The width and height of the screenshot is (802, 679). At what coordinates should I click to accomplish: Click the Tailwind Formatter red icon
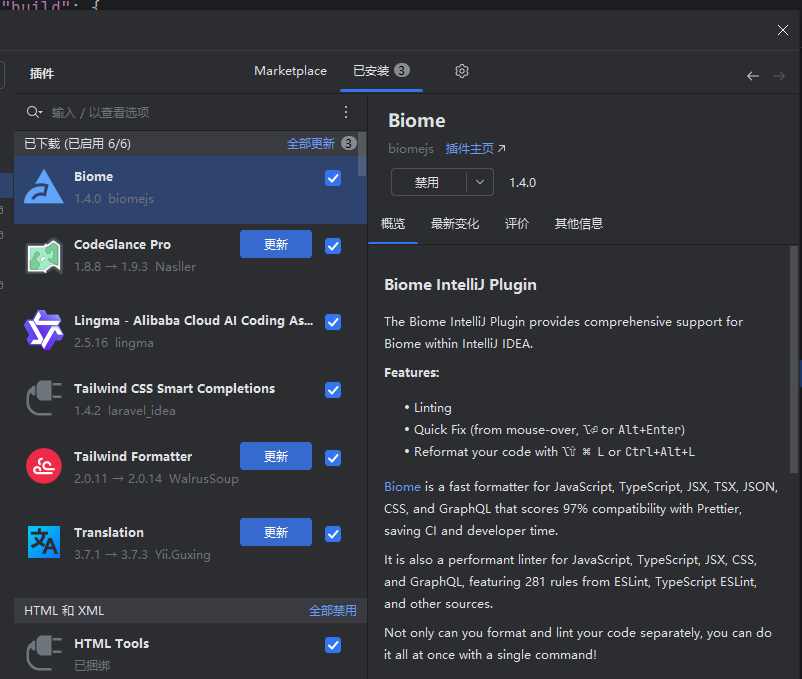pyautogui.click(x=44, y=466)
